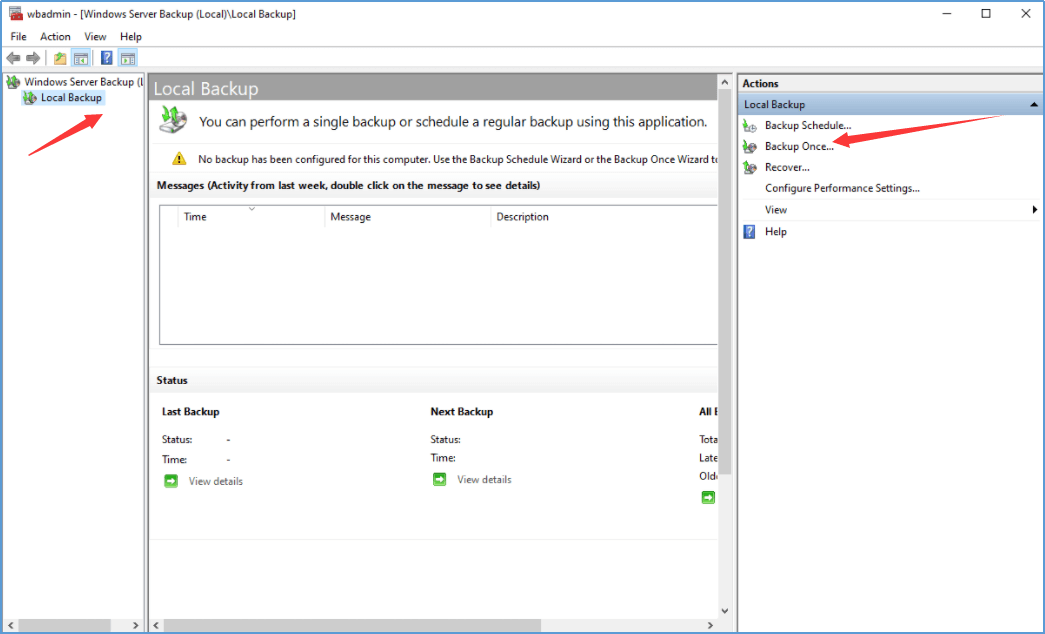Start the Backup Once wizard

pos(798,146)
